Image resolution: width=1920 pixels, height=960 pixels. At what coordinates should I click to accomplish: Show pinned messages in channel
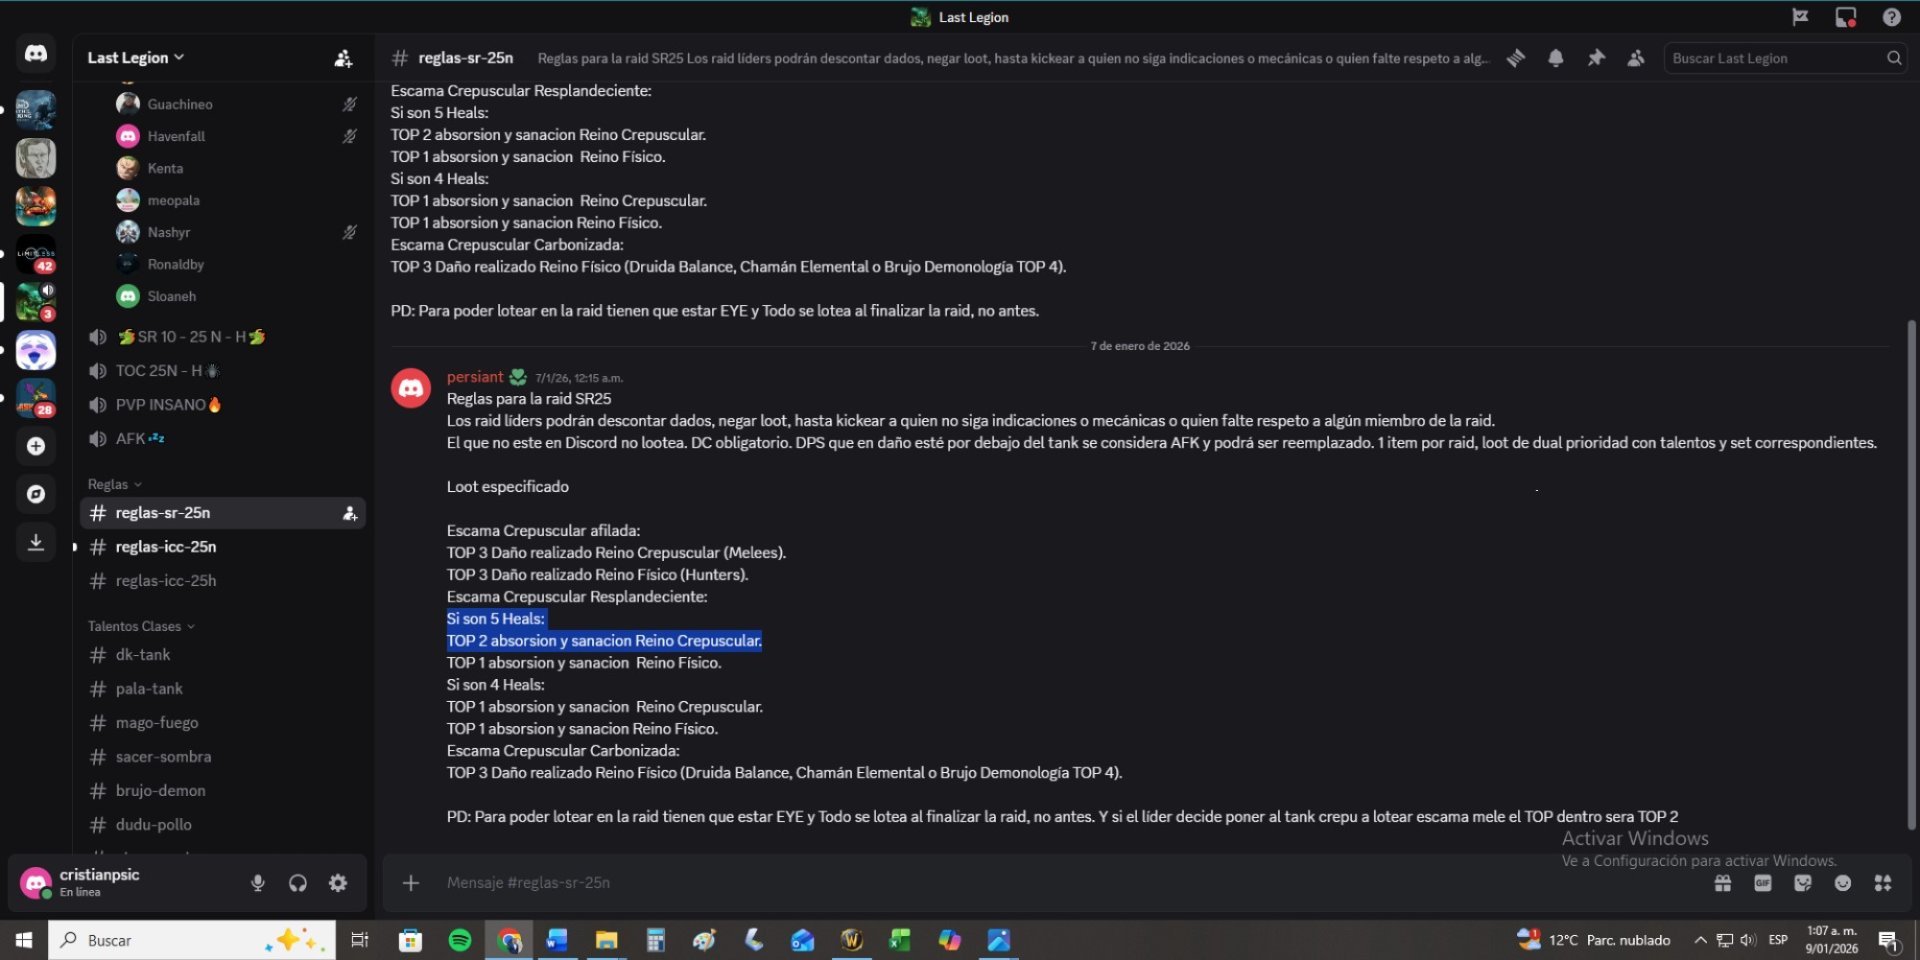point(1596,59)
